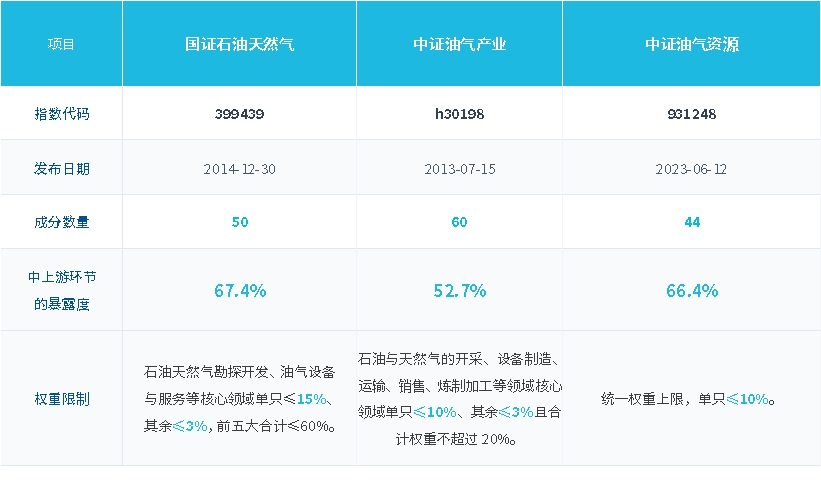Select the 中证油气产业 column header

tap(459, 44)
